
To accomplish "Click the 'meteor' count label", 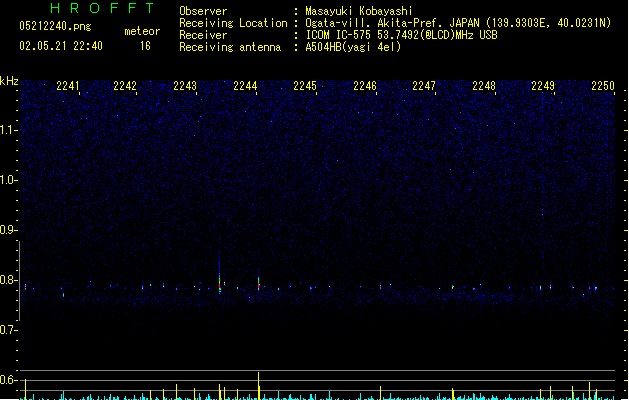I will pyautogui.click(x=142, y=31).
